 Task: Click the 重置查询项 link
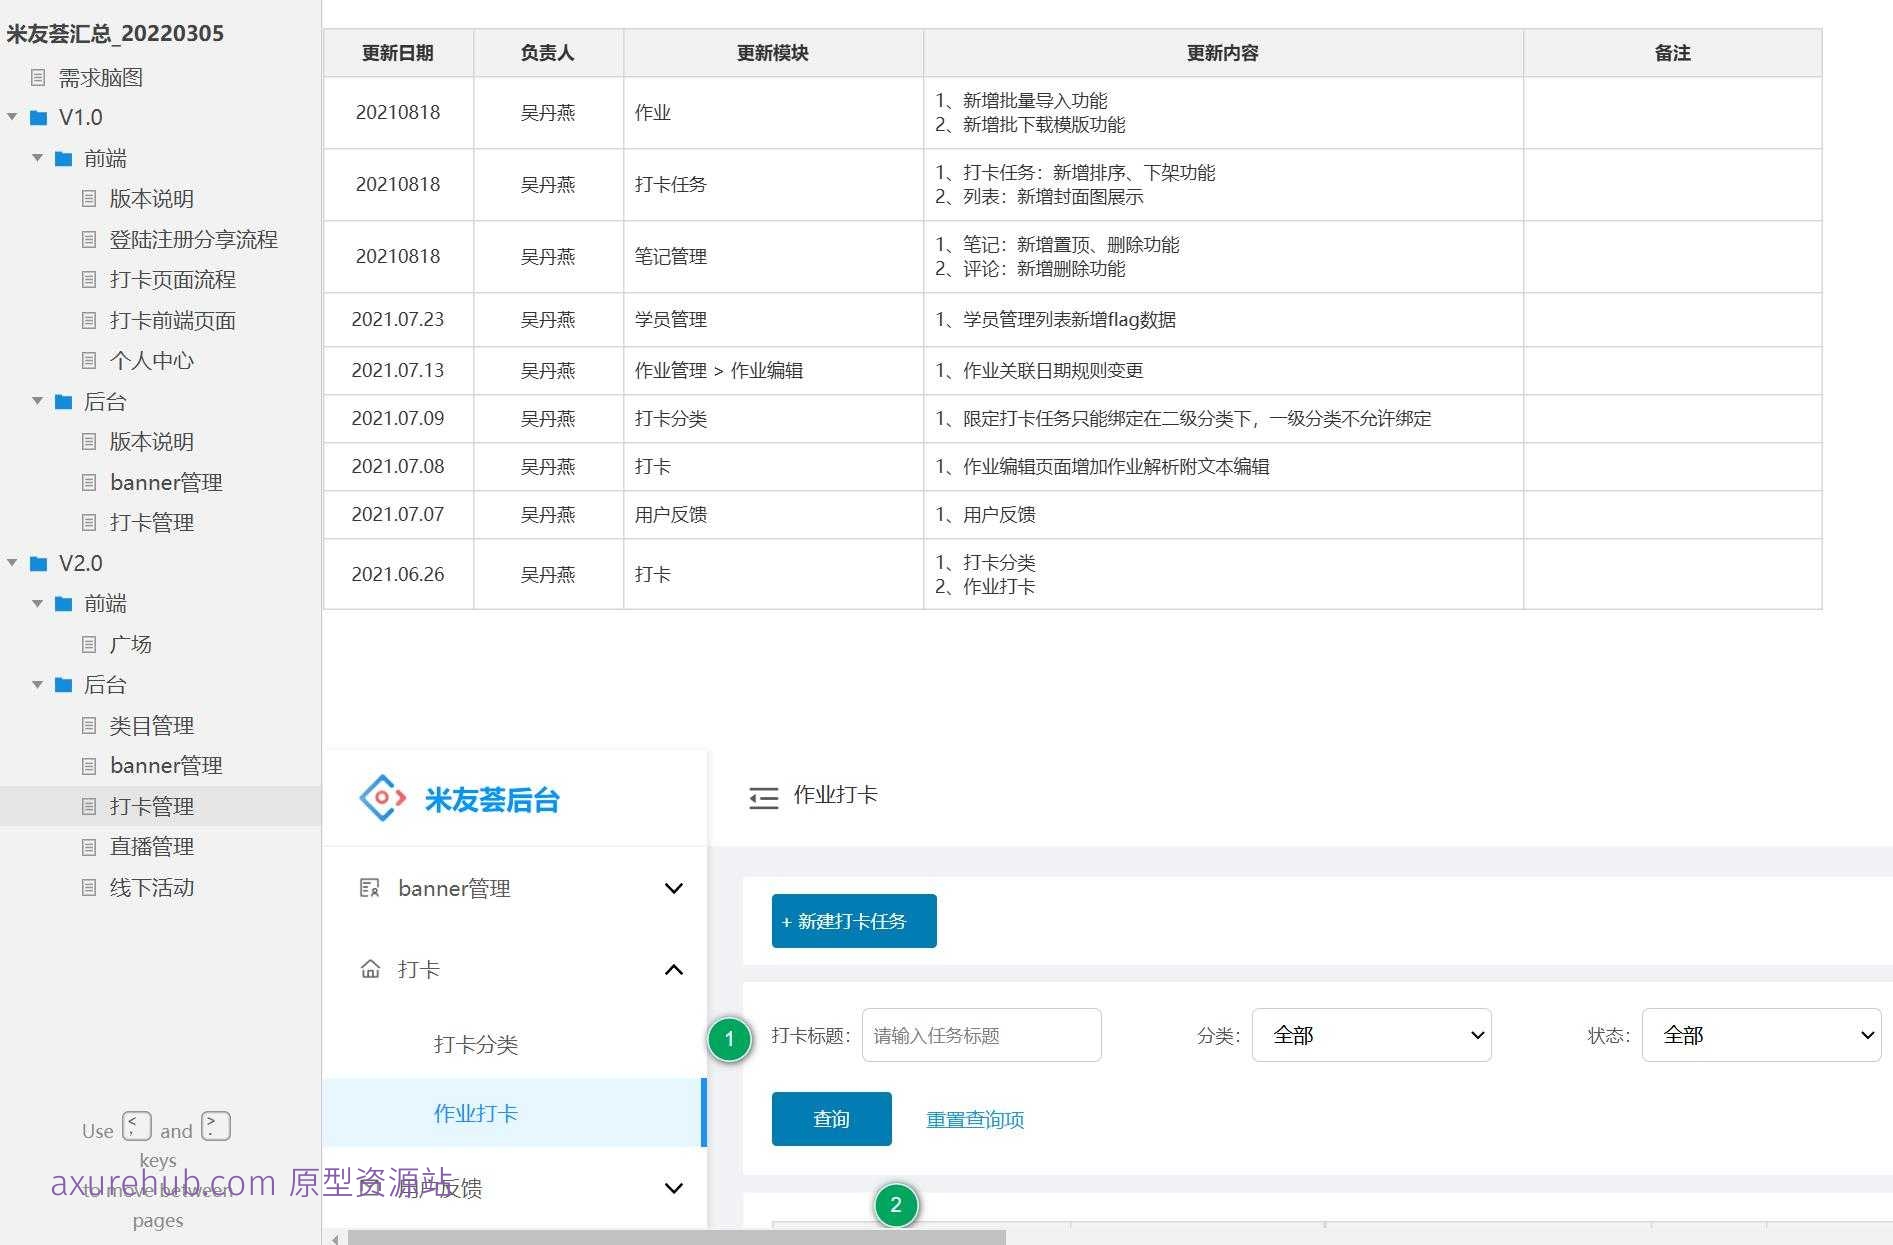(x=974, y=1119)
